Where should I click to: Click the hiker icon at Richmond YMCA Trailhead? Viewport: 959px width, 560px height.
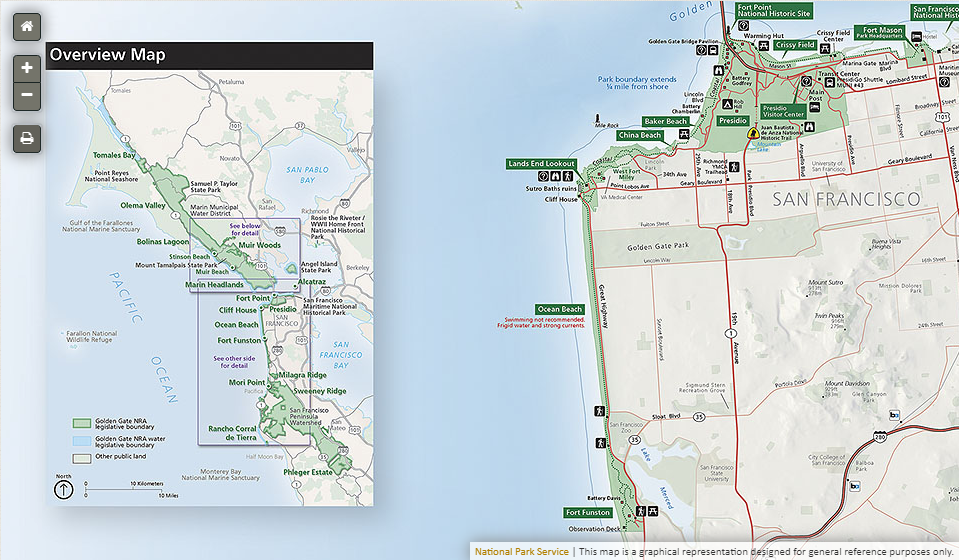point(734,167)
